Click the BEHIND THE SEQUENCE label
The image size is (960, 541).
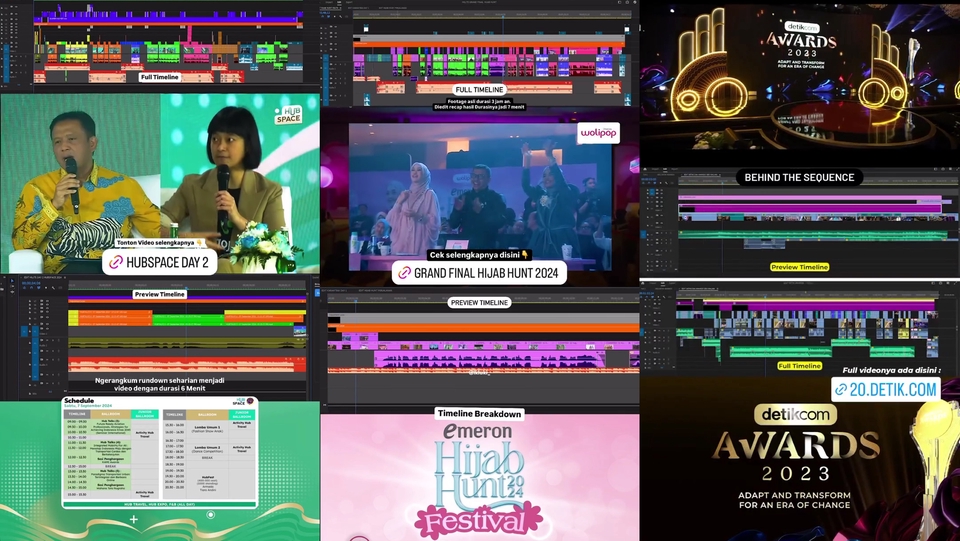tap(799, 177)
